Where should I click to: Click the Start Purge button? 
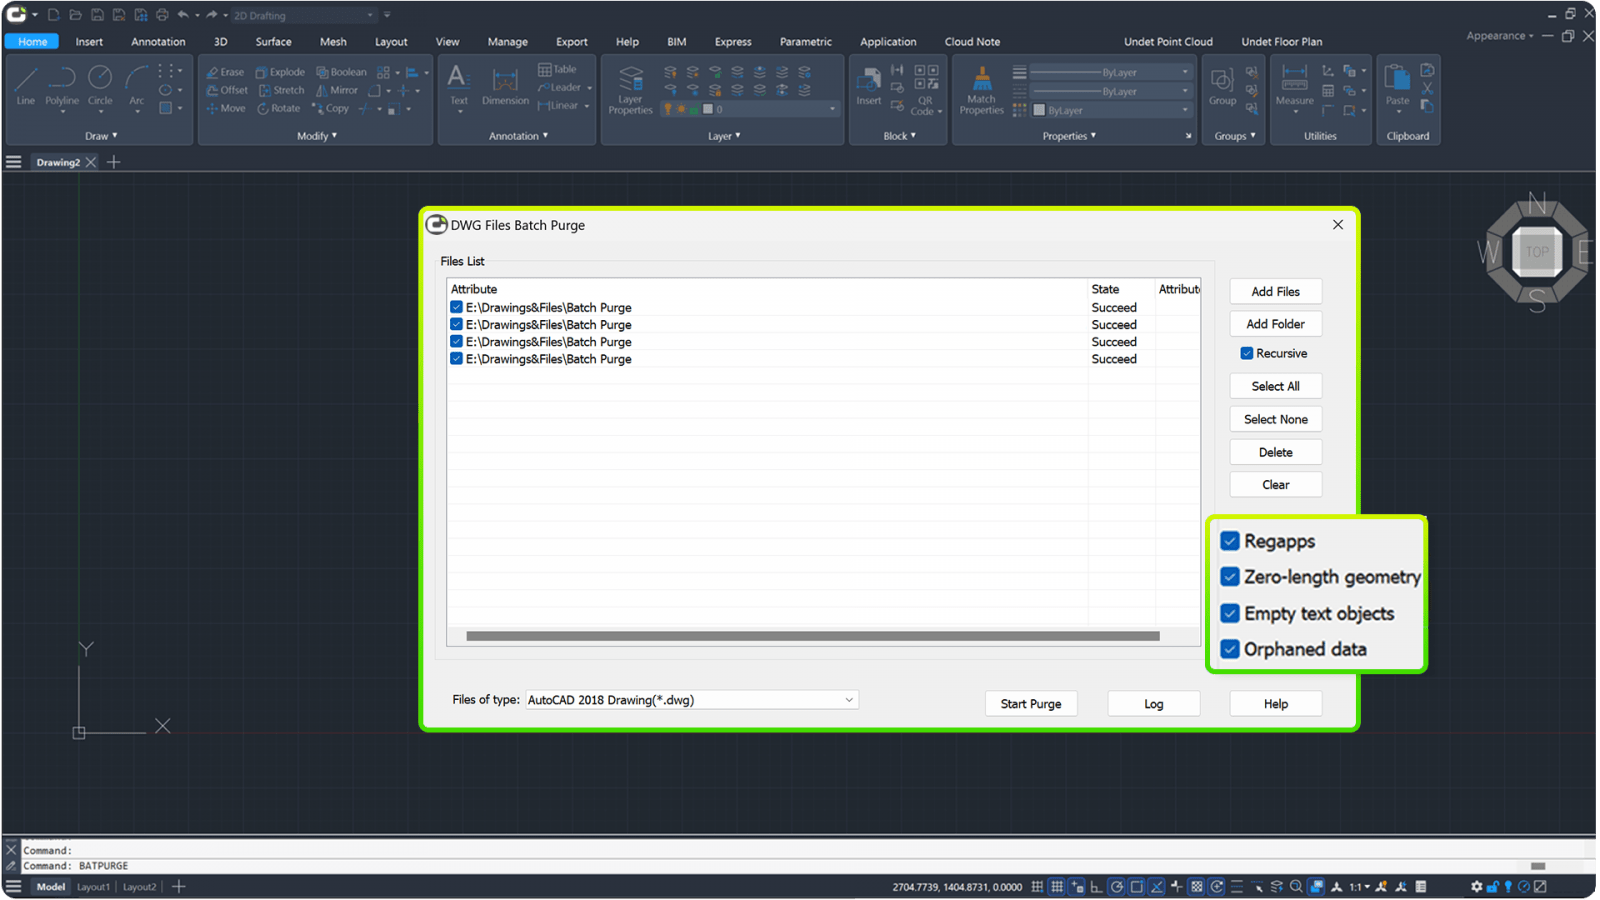pyautogui.click(x=1030, y=704)
